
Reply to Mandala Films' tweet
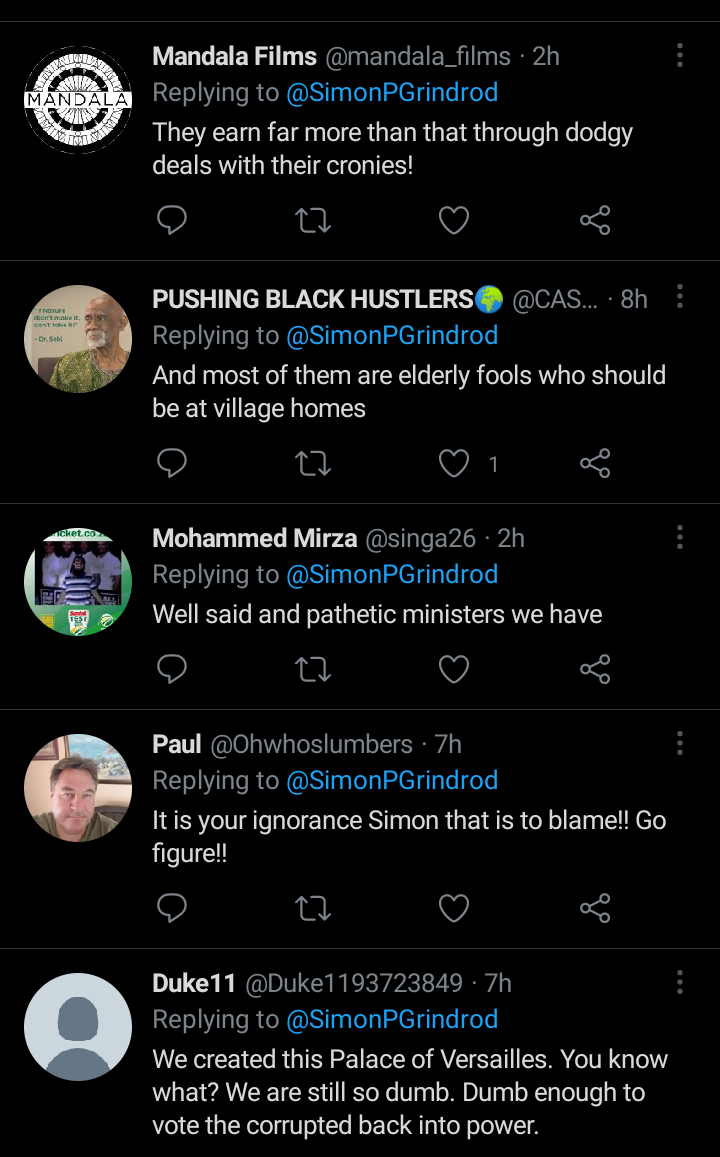172,220
